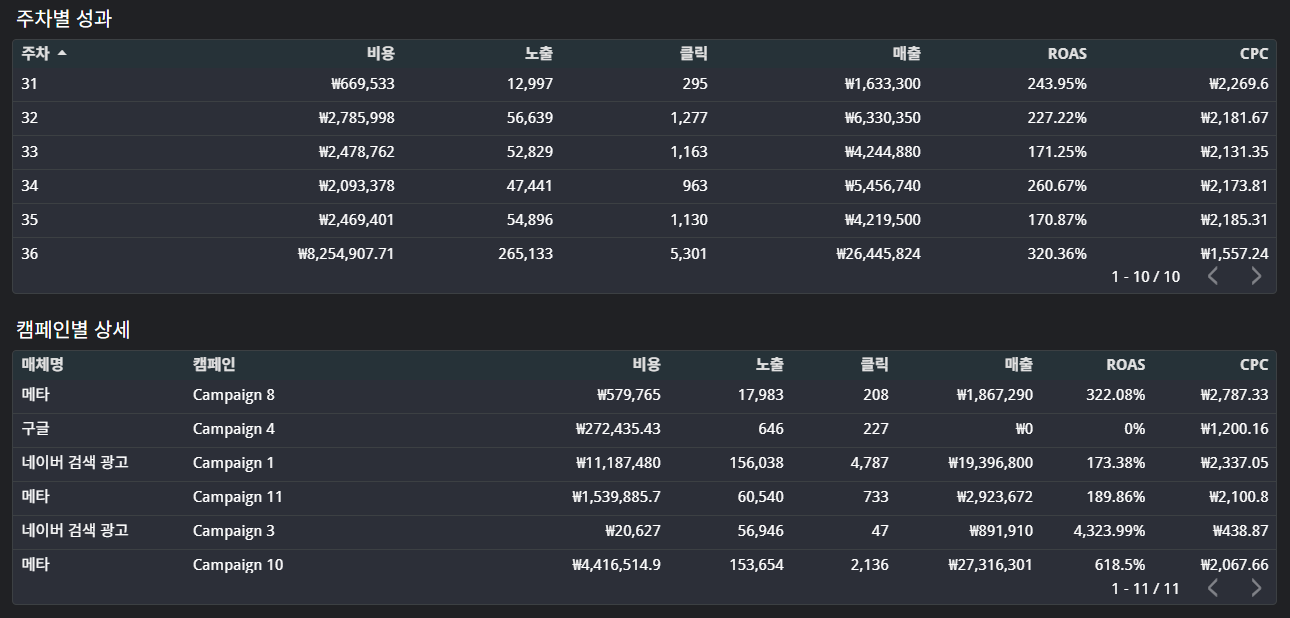1290x618 pixels.
Task: Sort weekly table by 비용 column
Action: click(380, 54)
